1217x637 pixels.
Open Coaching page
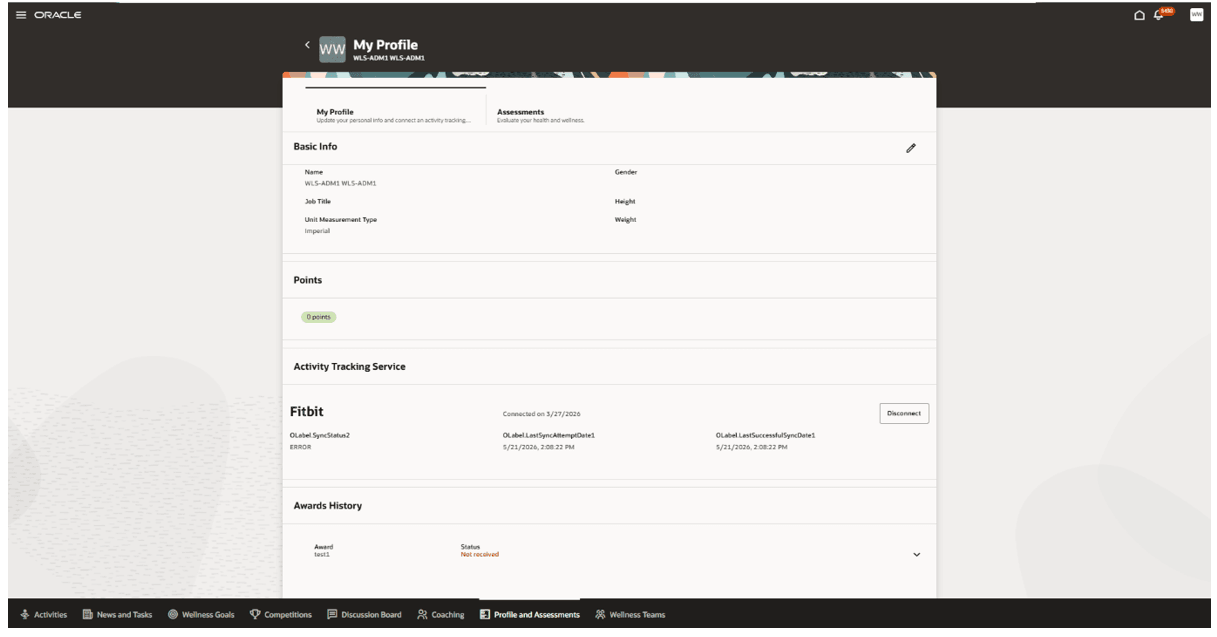441,615
